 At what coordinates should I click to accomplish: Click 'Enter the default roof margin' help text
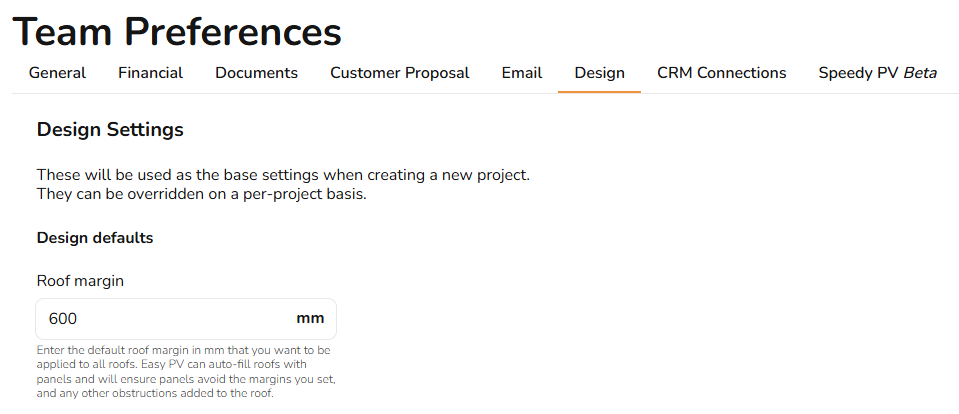(x=183, y=351)
